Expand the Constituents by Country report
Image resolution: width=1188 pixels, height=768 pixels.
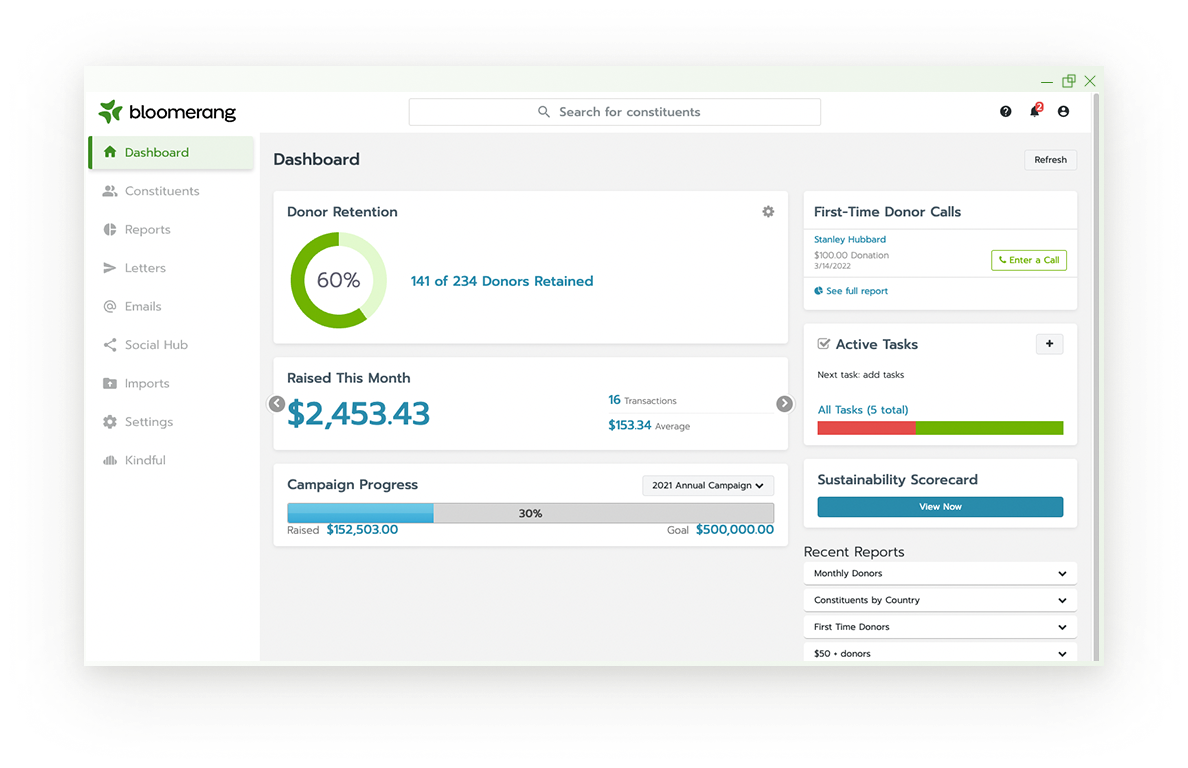pos(939,600)
